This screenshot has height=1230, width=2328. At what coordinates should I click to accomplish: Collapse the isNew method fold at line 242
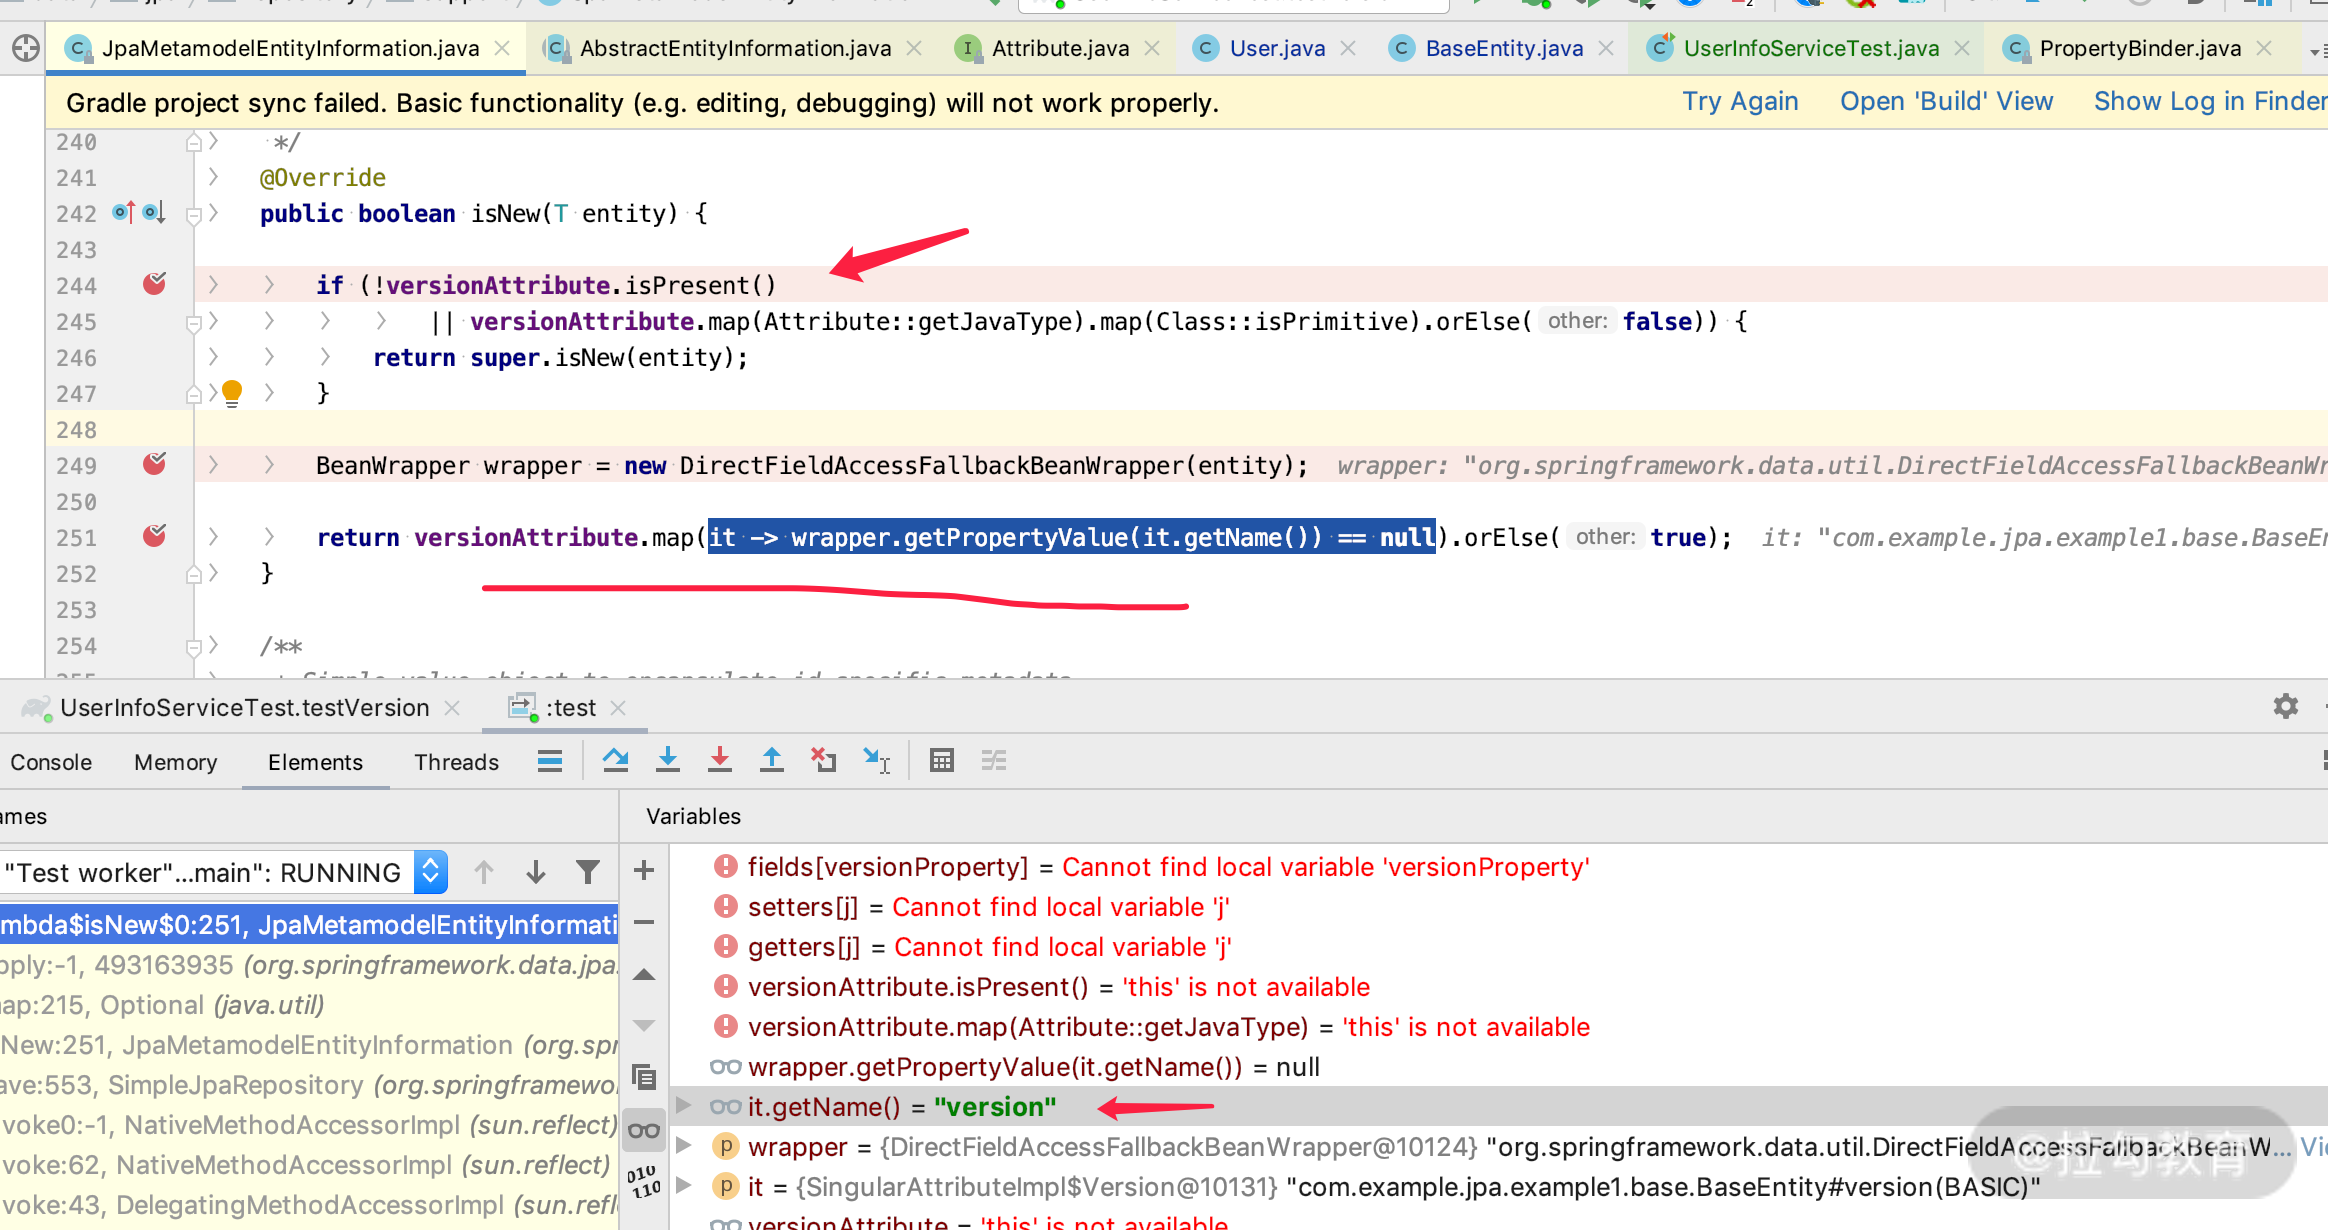pos(194,214)
